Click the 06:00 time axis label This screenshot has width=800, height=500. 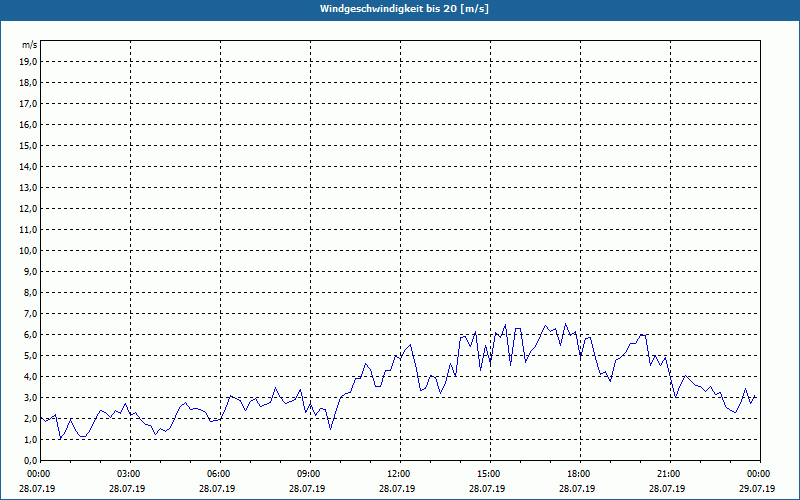coord(218,474)
